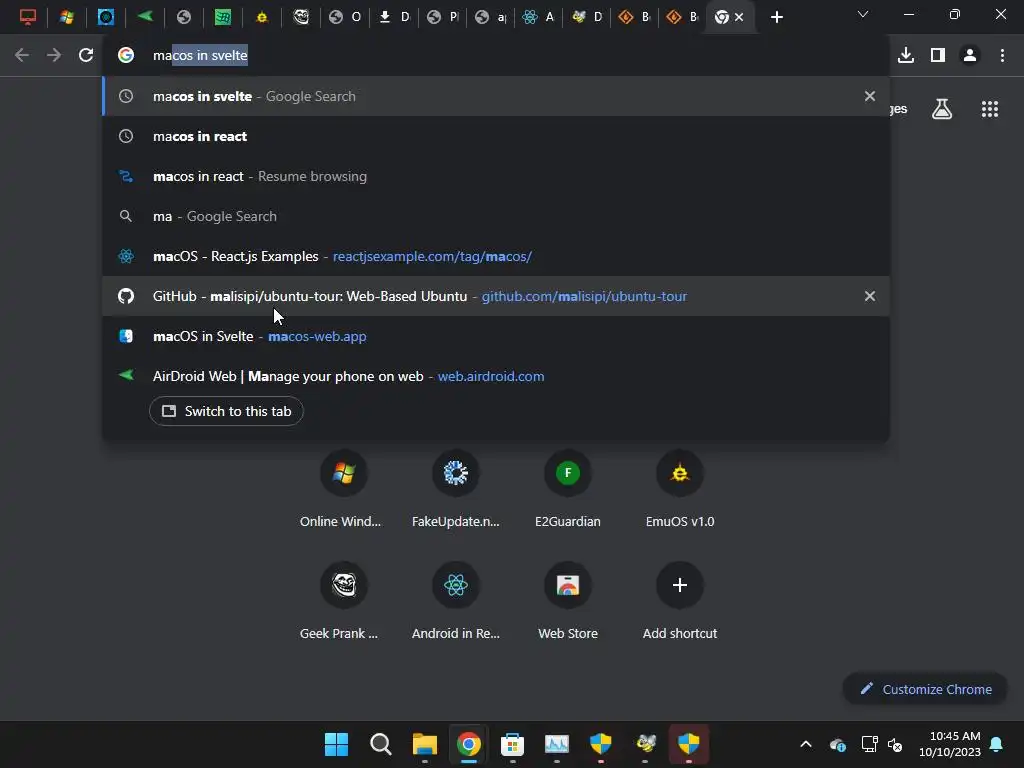Open the muted volume tray icon
The width and height of the screenshot is (1024, 768).
coord(895,744)
